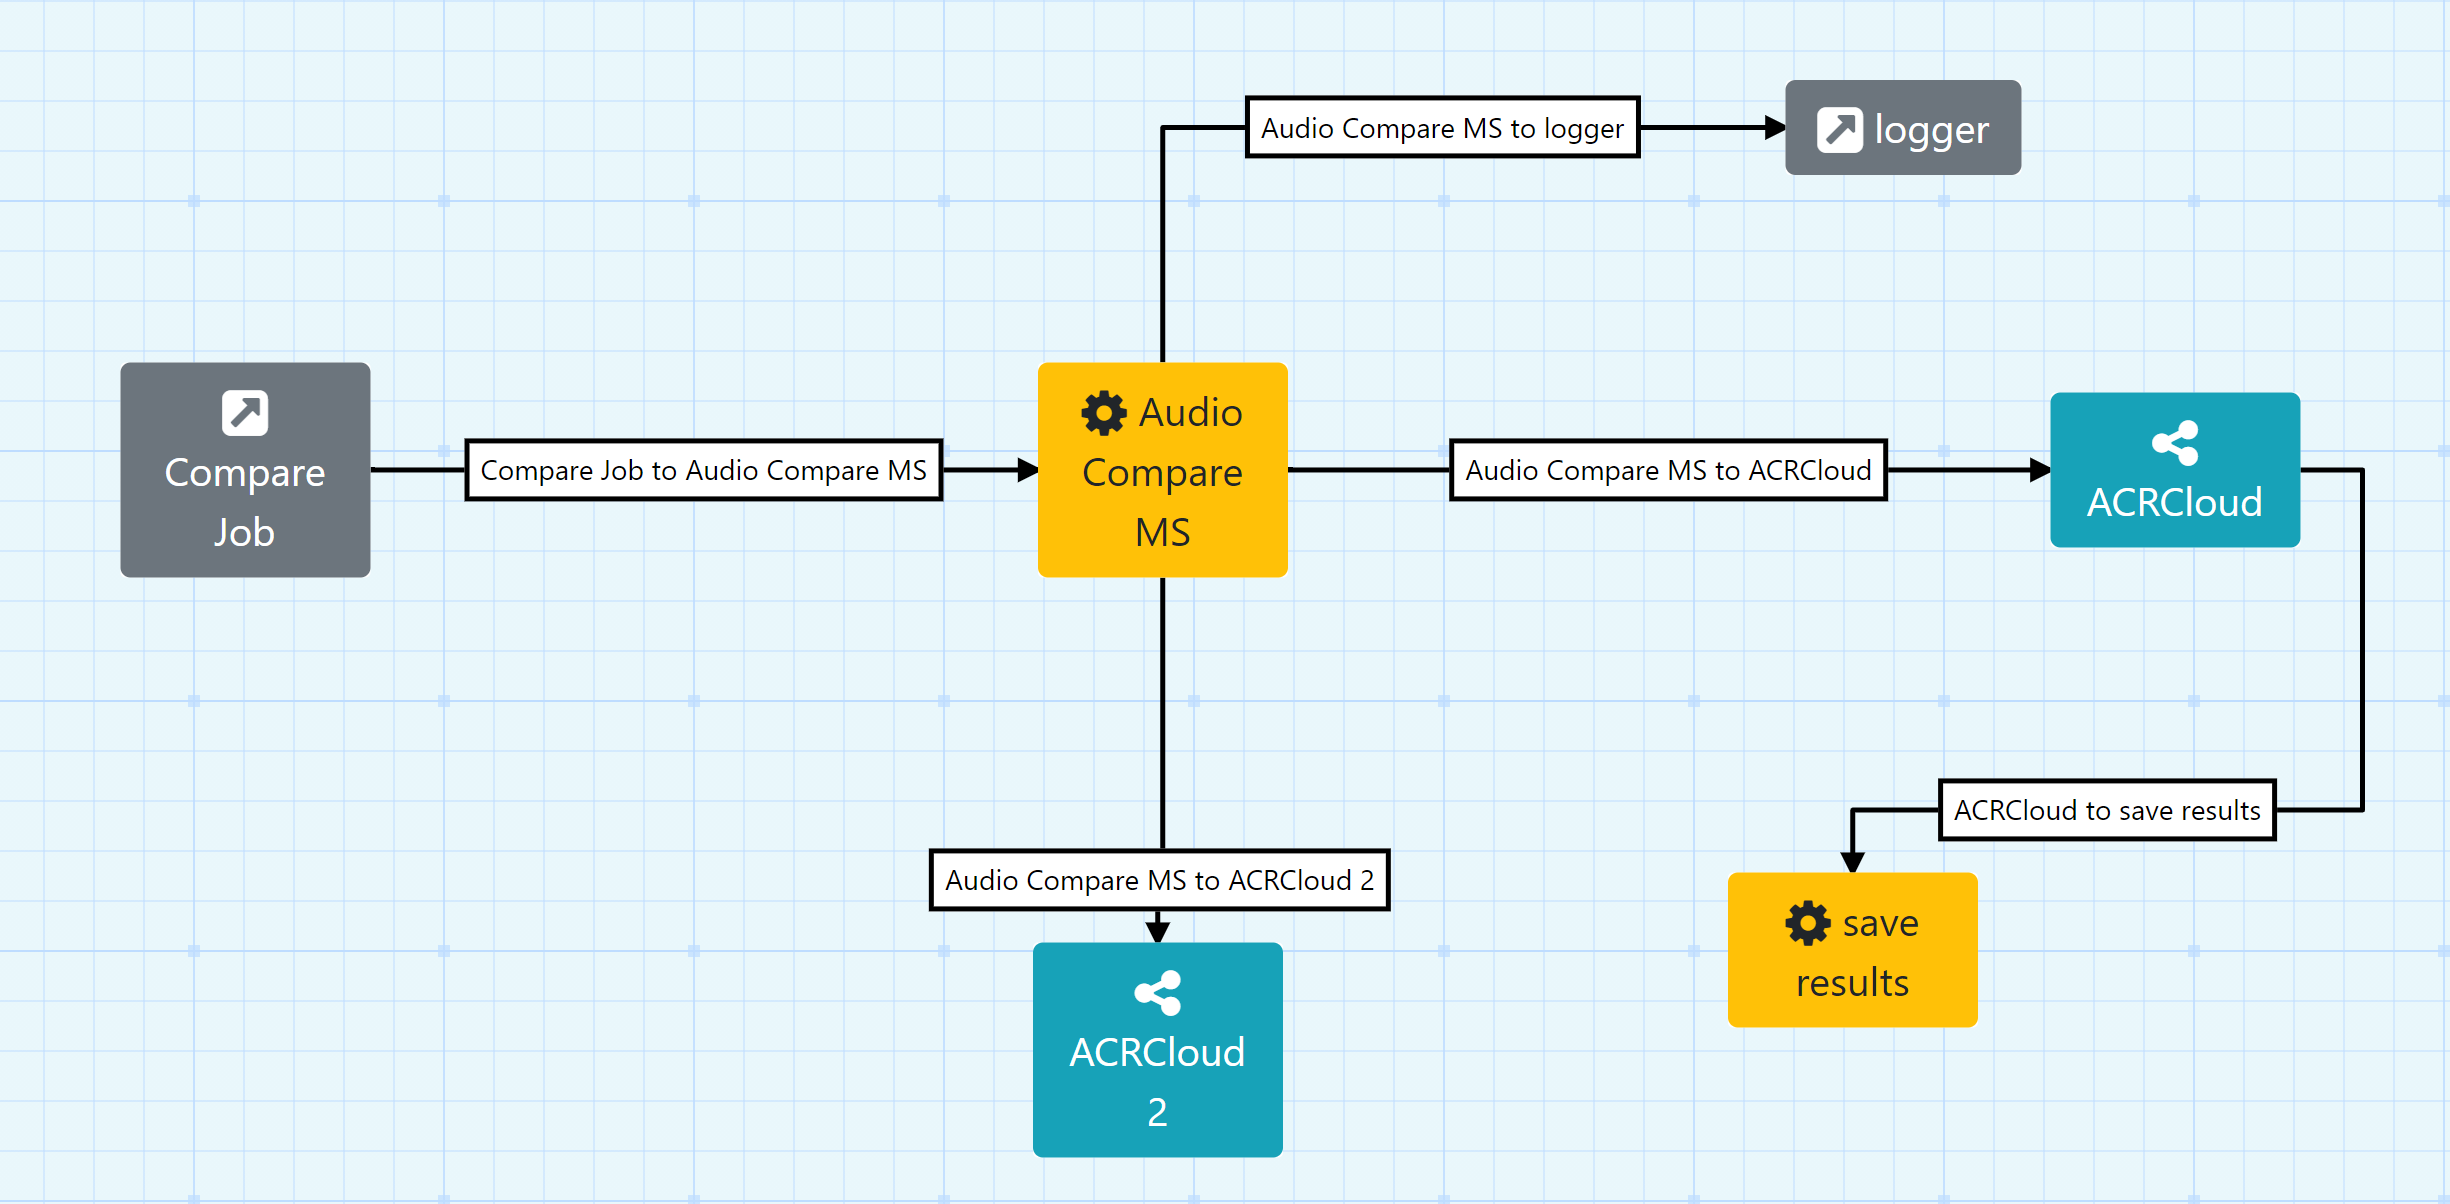The height and width of the screenshot is (1204, 2450).
Task: Click the external link icon in Compare Job node
Action: [245, 413]
